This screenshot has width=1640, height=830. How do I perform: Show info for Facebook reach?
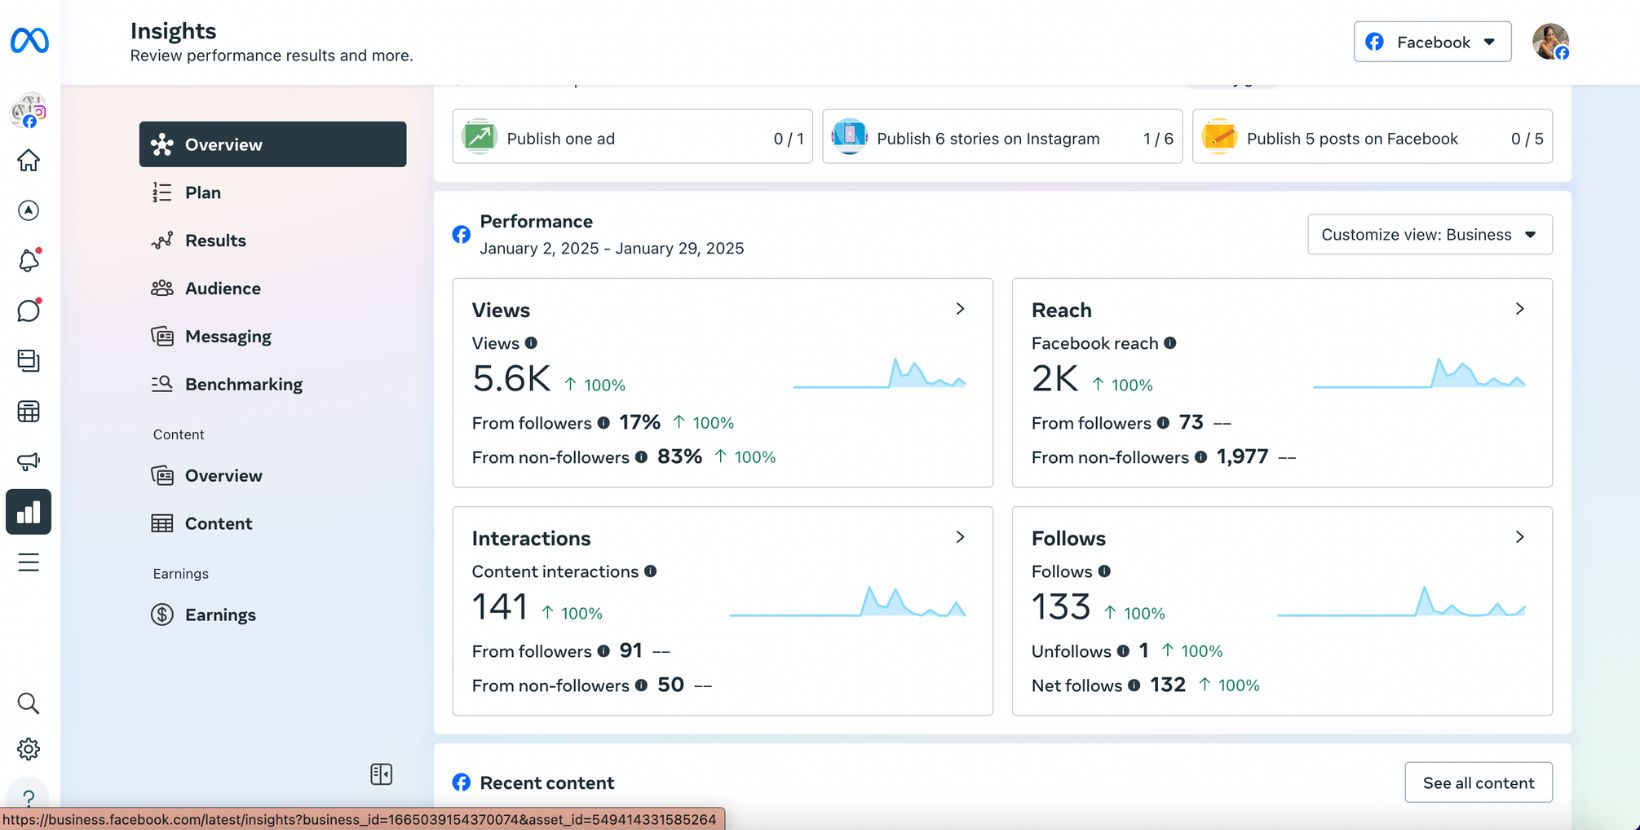(x=1170, y=343)
